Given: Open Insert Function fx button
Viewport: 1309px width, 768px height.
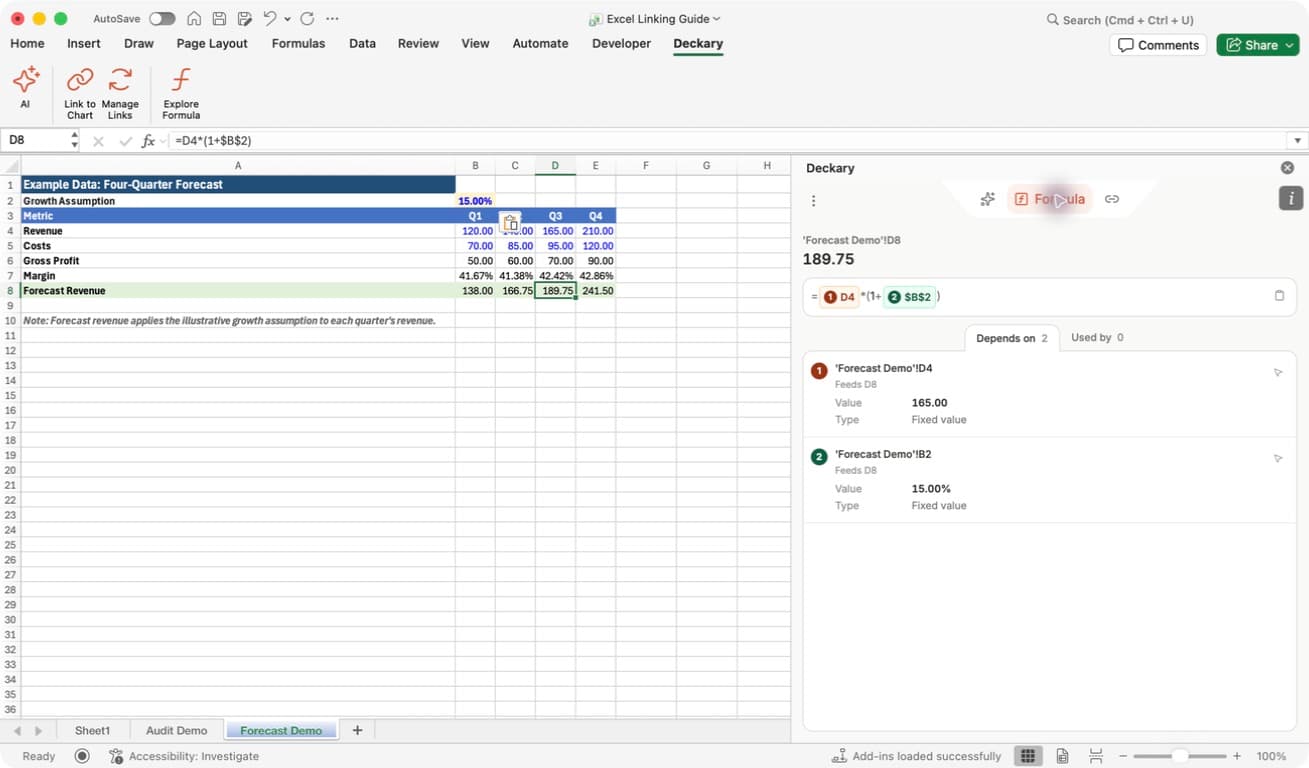Looking at the screenshot, I should 148,141.
